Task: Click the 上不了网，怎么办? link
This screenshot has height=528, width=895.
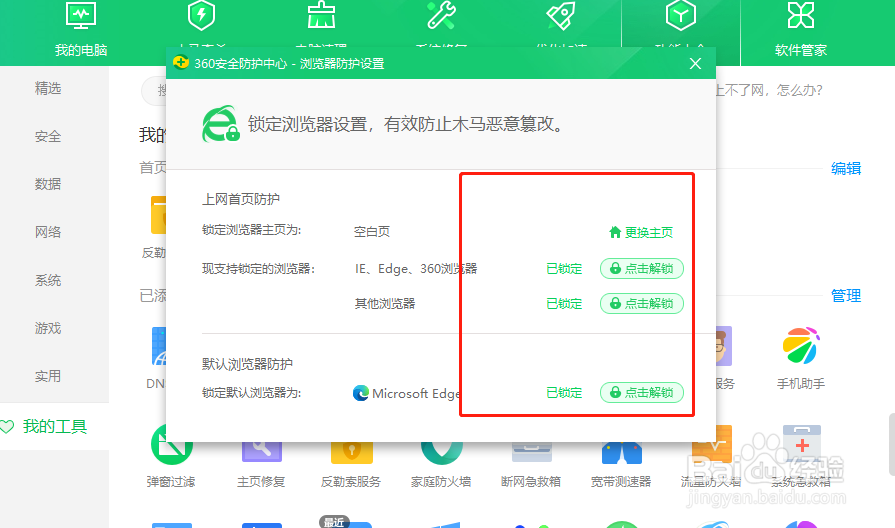Action: click(x=769, y=90)
